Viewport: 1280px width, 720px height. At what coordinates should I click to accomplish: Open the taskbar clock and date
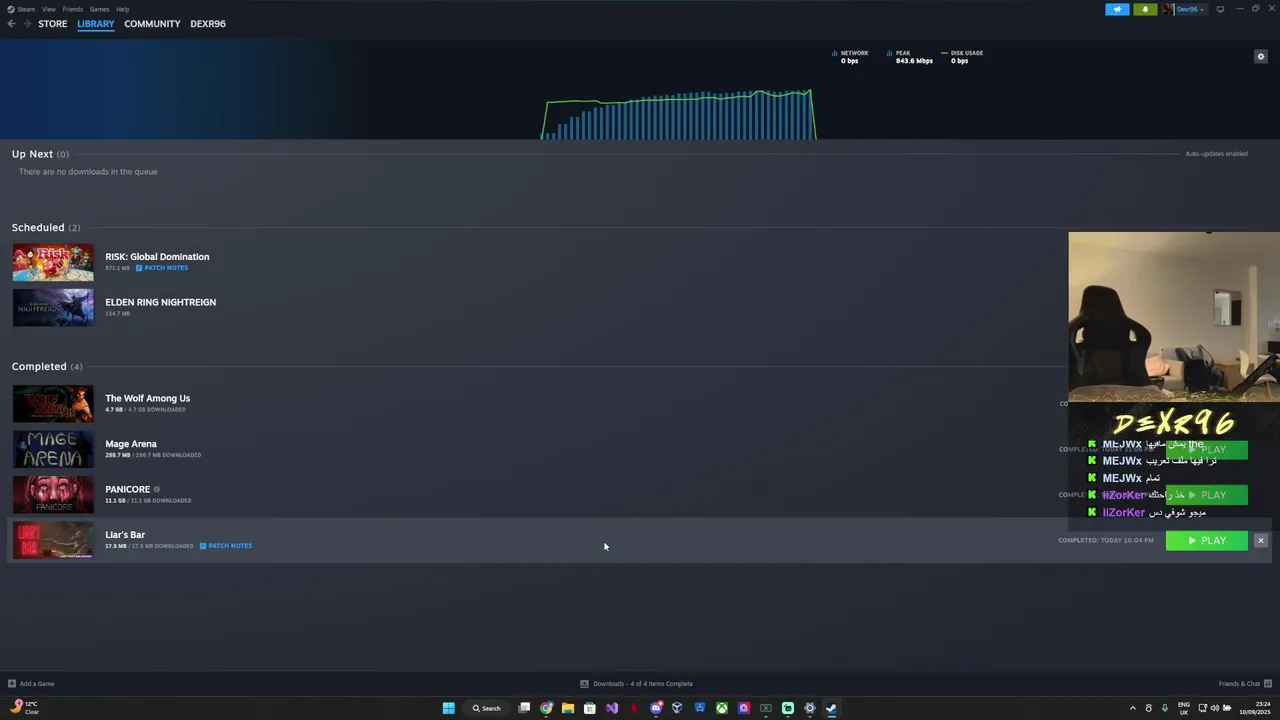click(1254, 708)
